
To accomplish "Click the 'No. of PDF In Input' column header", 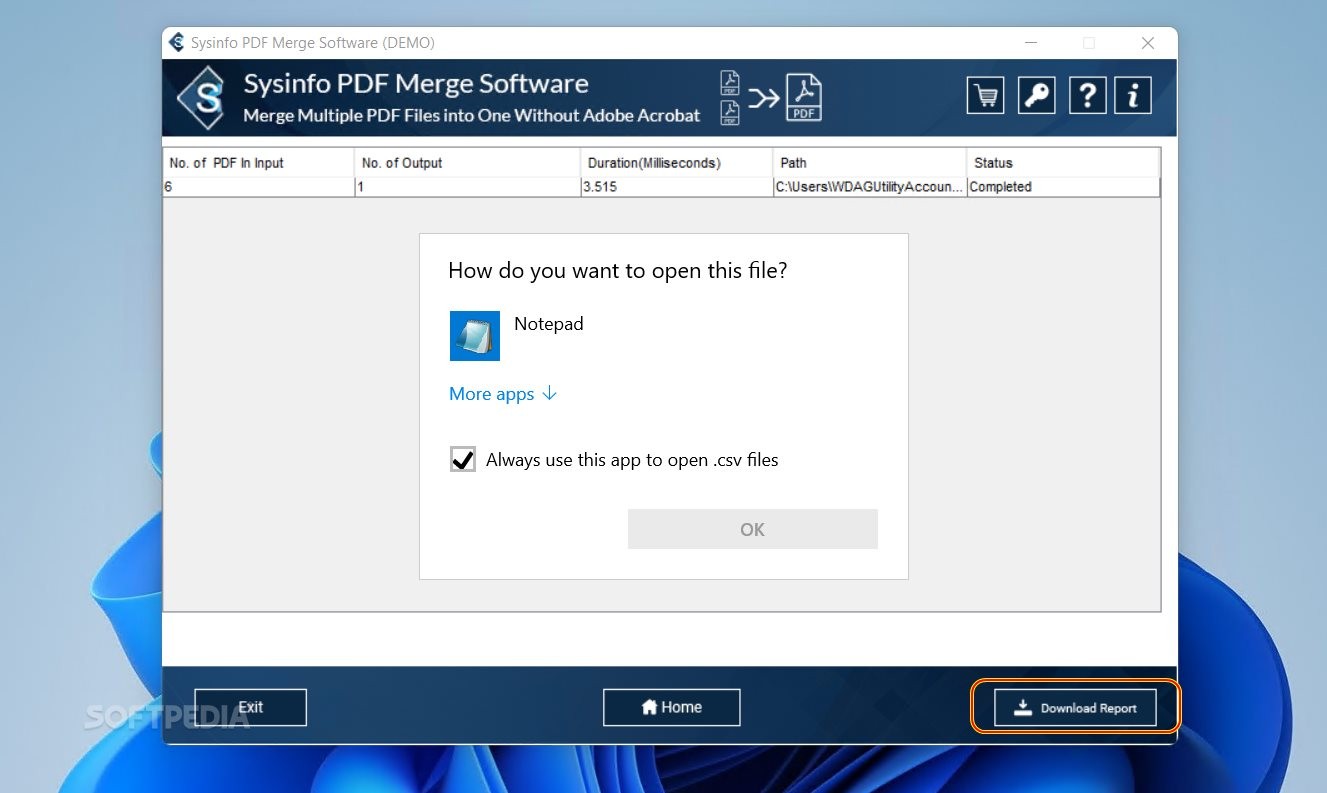I will pyautogui.click(x=259, y=163).
